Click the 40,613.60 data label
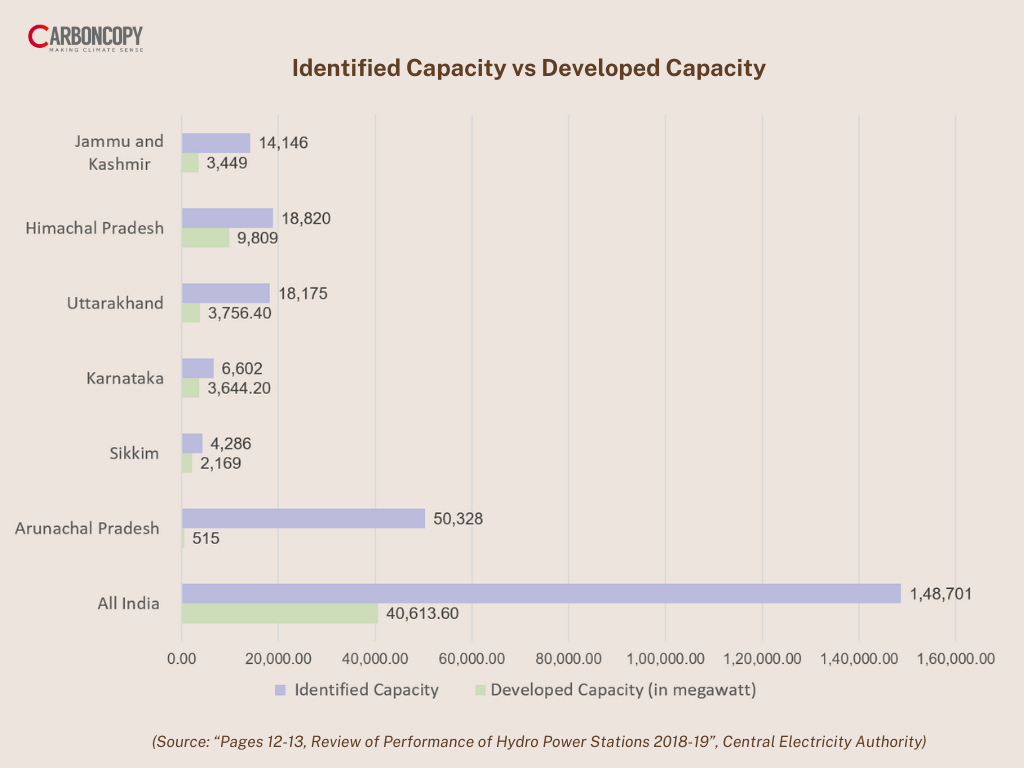Viewport: 1024px width, 768px height. (420, 616)
